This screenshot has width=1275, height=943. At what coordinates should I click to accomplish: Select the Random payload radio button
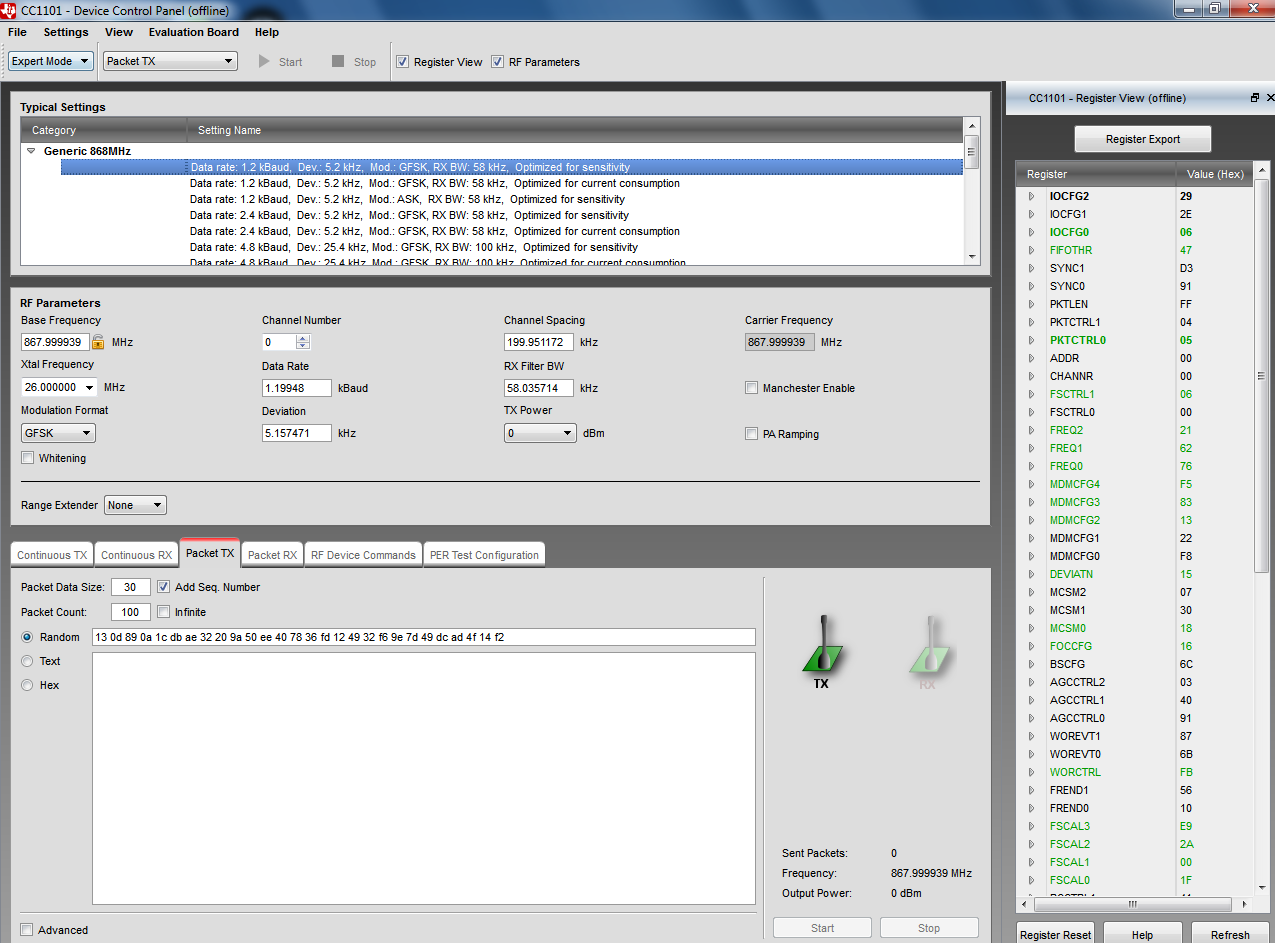(x=27, y=637)
